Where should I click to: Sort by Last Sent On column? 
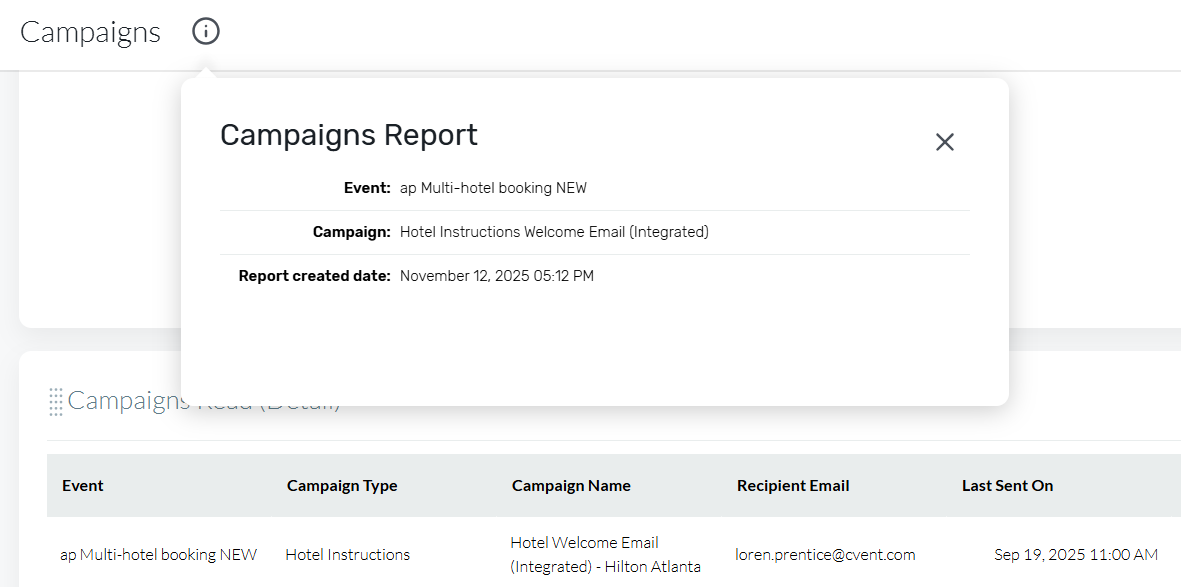1007,486
